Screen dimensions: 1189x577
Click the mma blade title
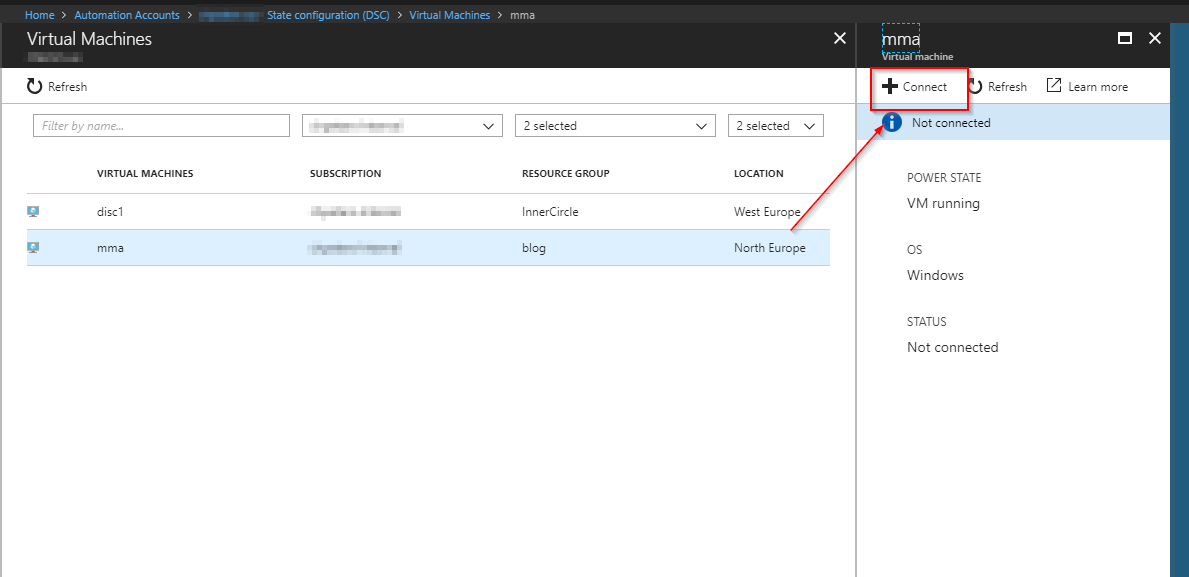[x=901, y=39]
